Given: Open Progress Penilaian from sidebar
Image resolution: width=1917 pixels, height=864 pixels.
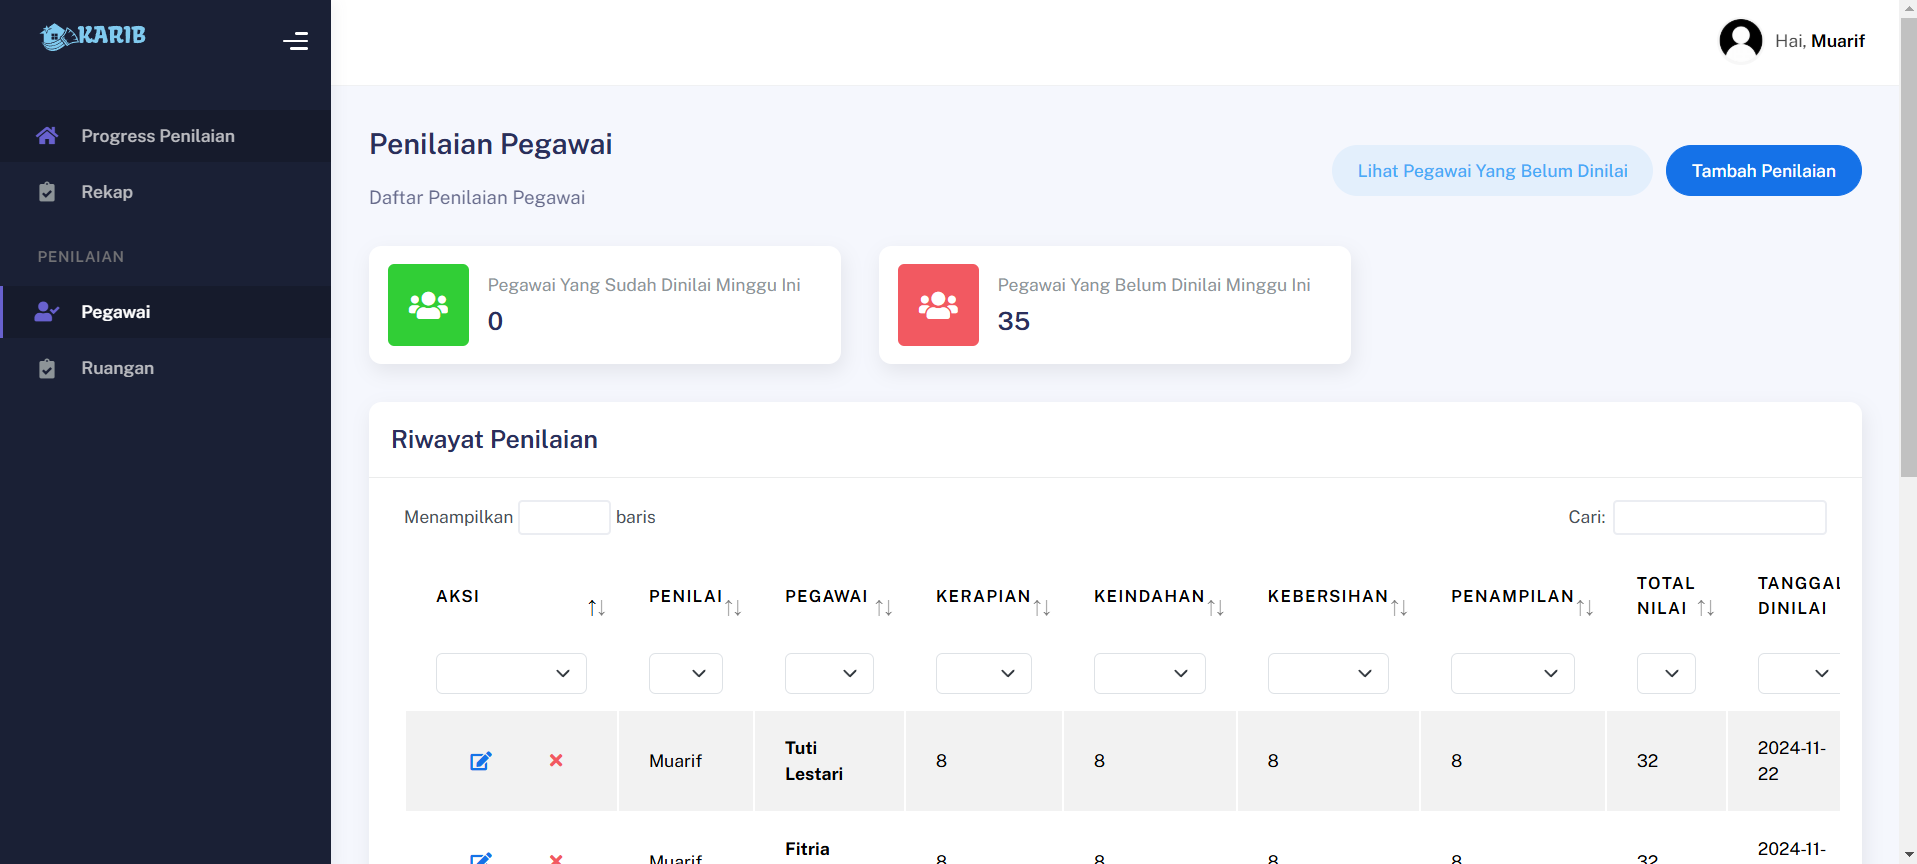Looking at the screenshot, I should click(158, 136).
